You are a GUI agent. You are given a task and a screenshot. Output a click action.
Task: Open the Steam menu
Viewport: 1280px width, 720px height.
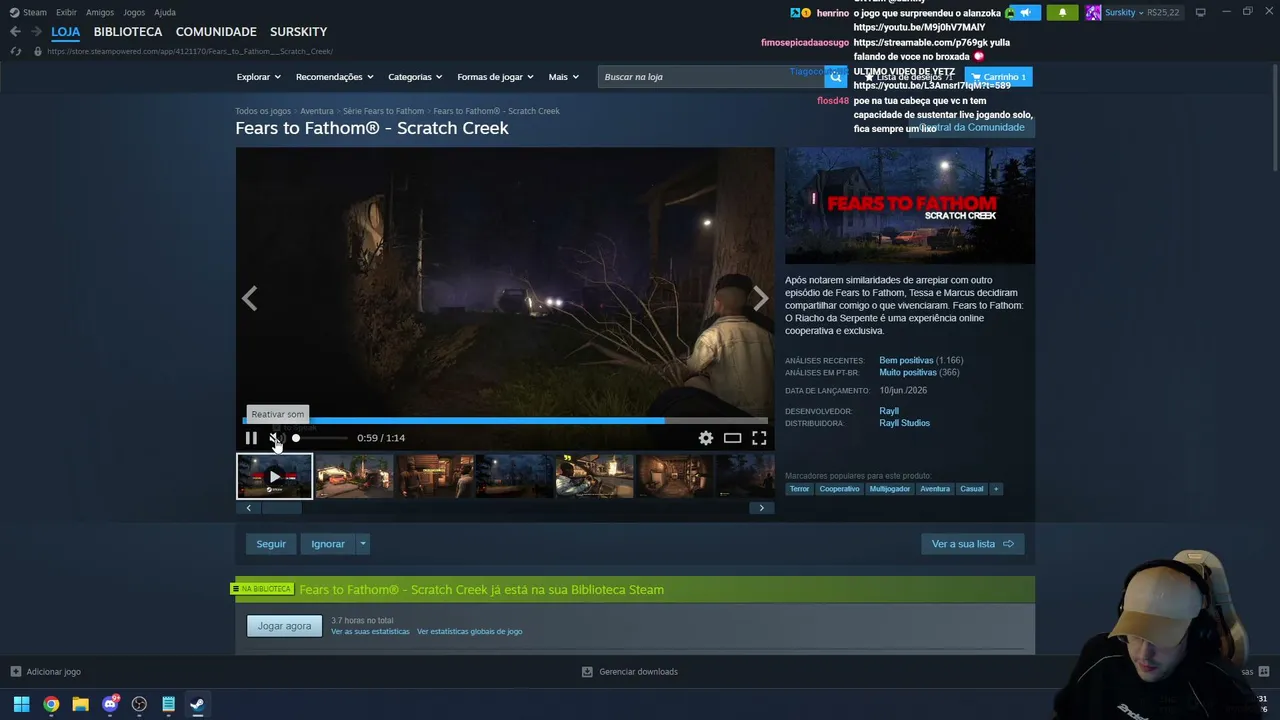pos(28,12)
